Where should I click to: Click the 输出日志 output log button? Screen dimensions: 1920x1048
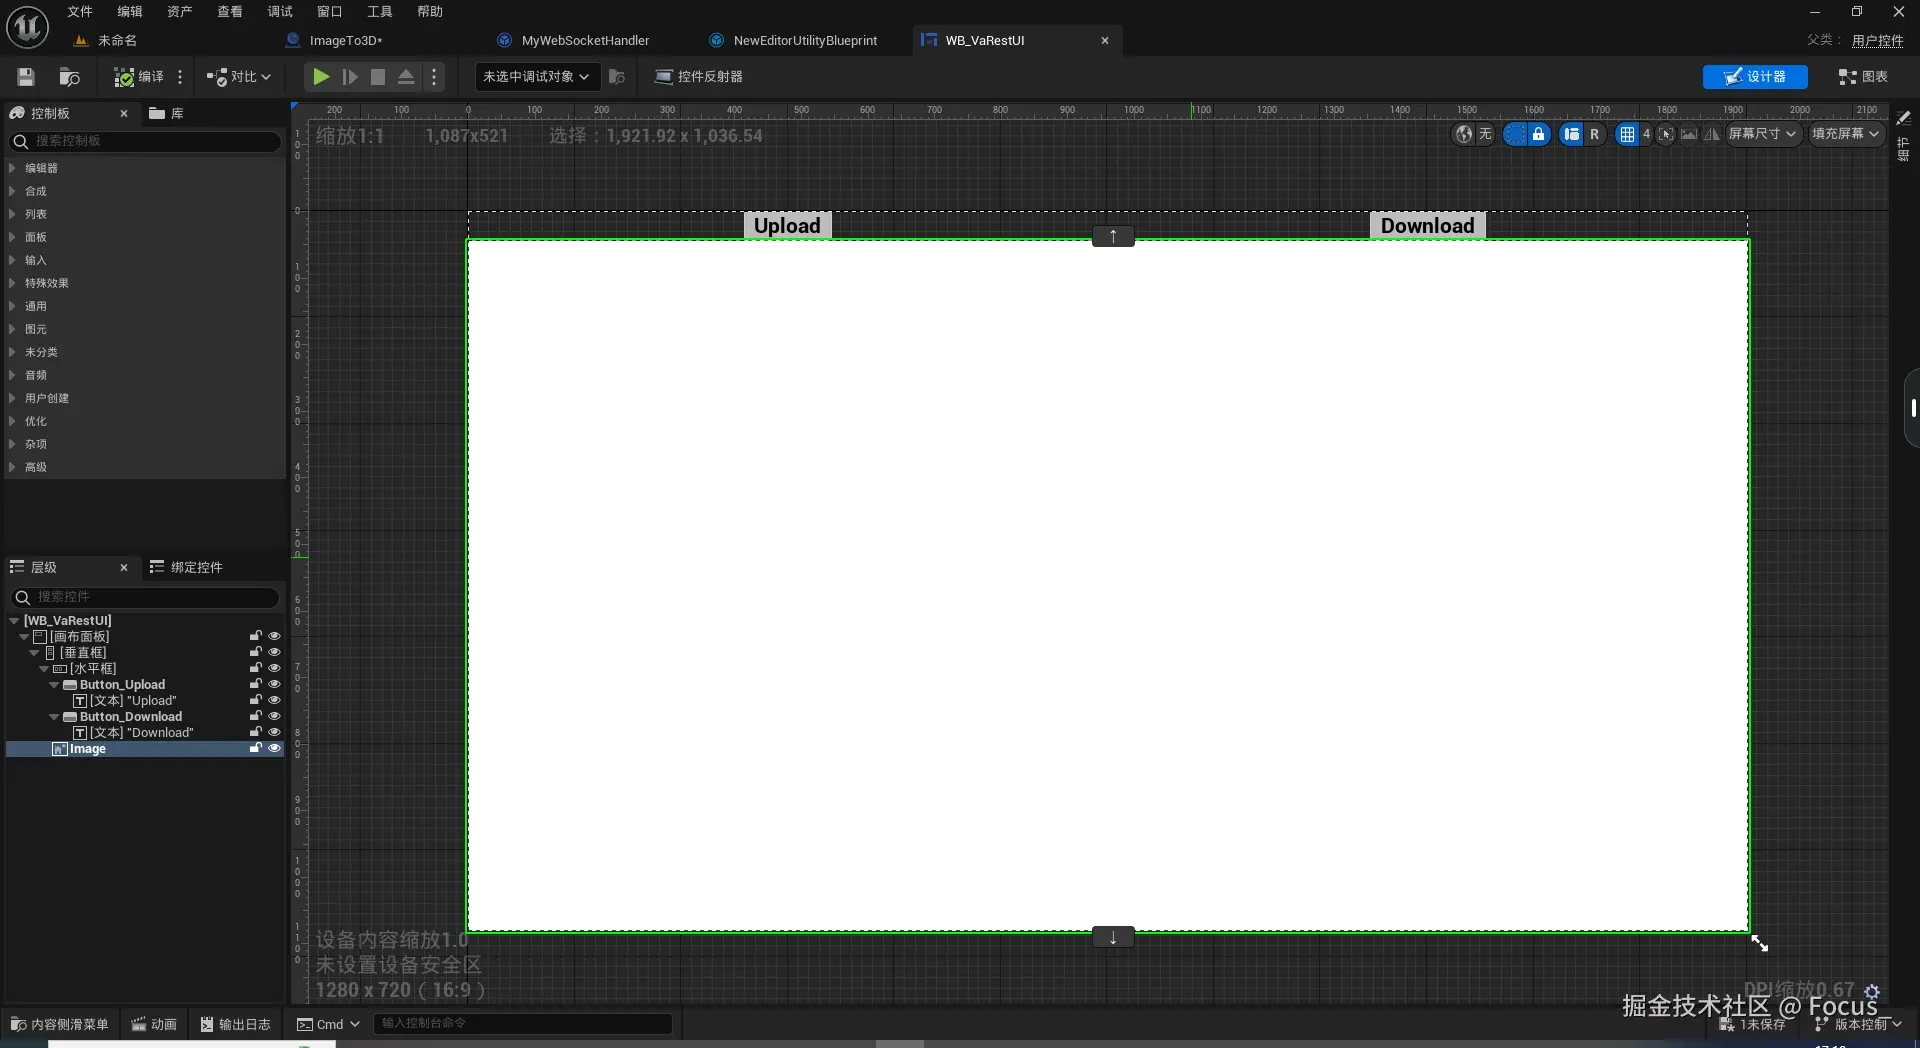(x=235, y=1024)
